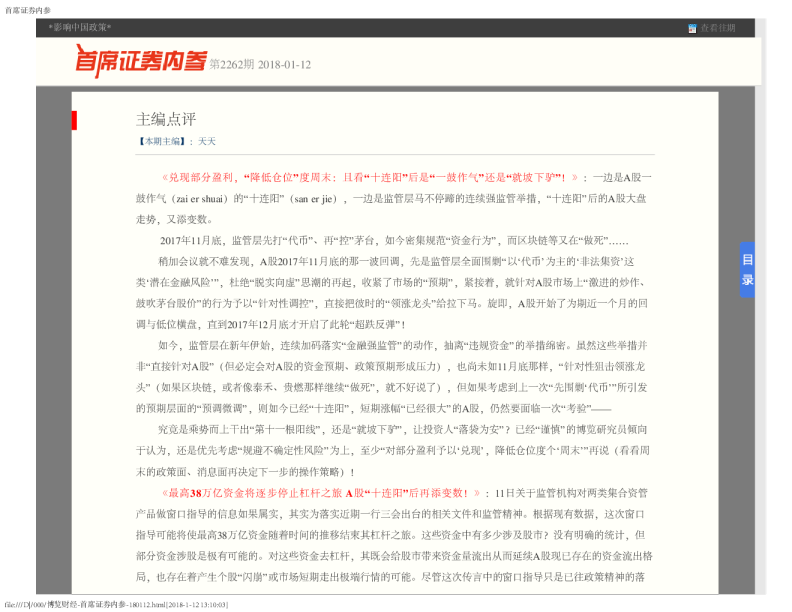Click the issue text 第2262期 2018-01-12
Viewport: 792px width, 612px height.
click(x=260, y=65)
